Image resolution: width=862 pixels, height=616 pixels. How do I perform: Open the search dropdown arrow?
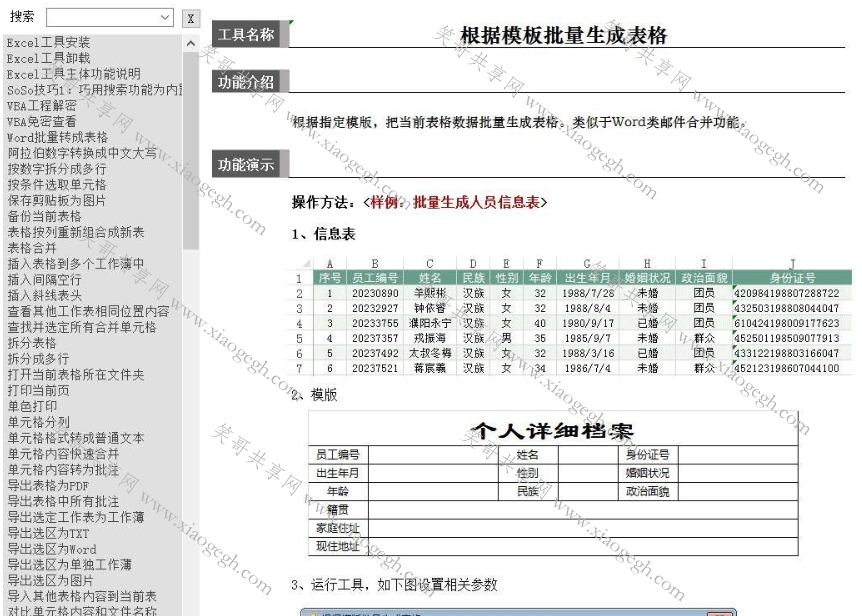[165, 18]
